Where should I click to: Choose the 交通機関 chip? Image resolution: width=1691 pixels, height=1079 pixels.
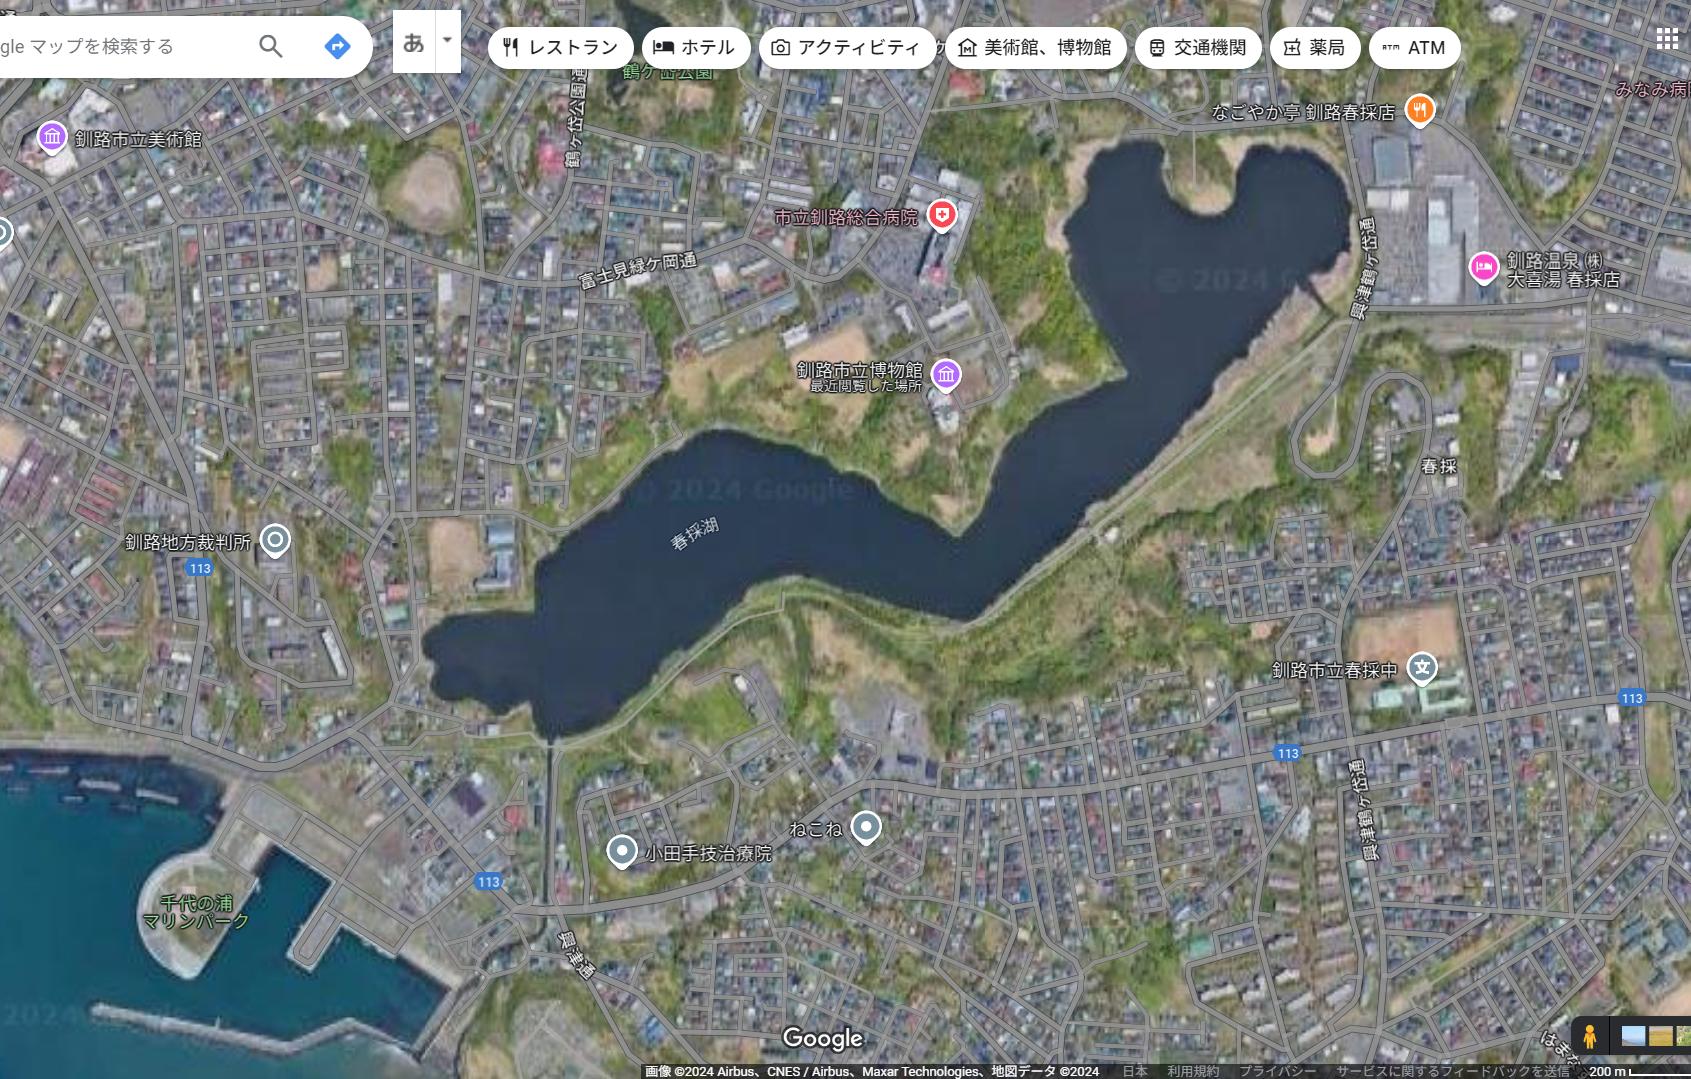[x=1197, y=47]
